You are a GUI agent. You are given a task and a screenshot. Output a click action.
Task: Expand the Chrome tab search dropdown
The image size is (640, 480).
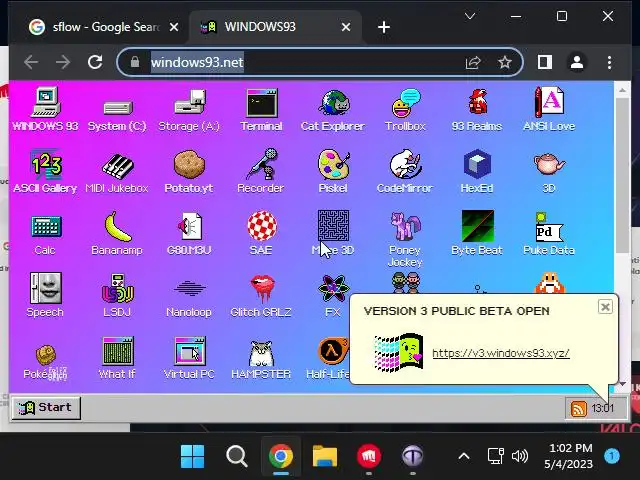point(470,16)
